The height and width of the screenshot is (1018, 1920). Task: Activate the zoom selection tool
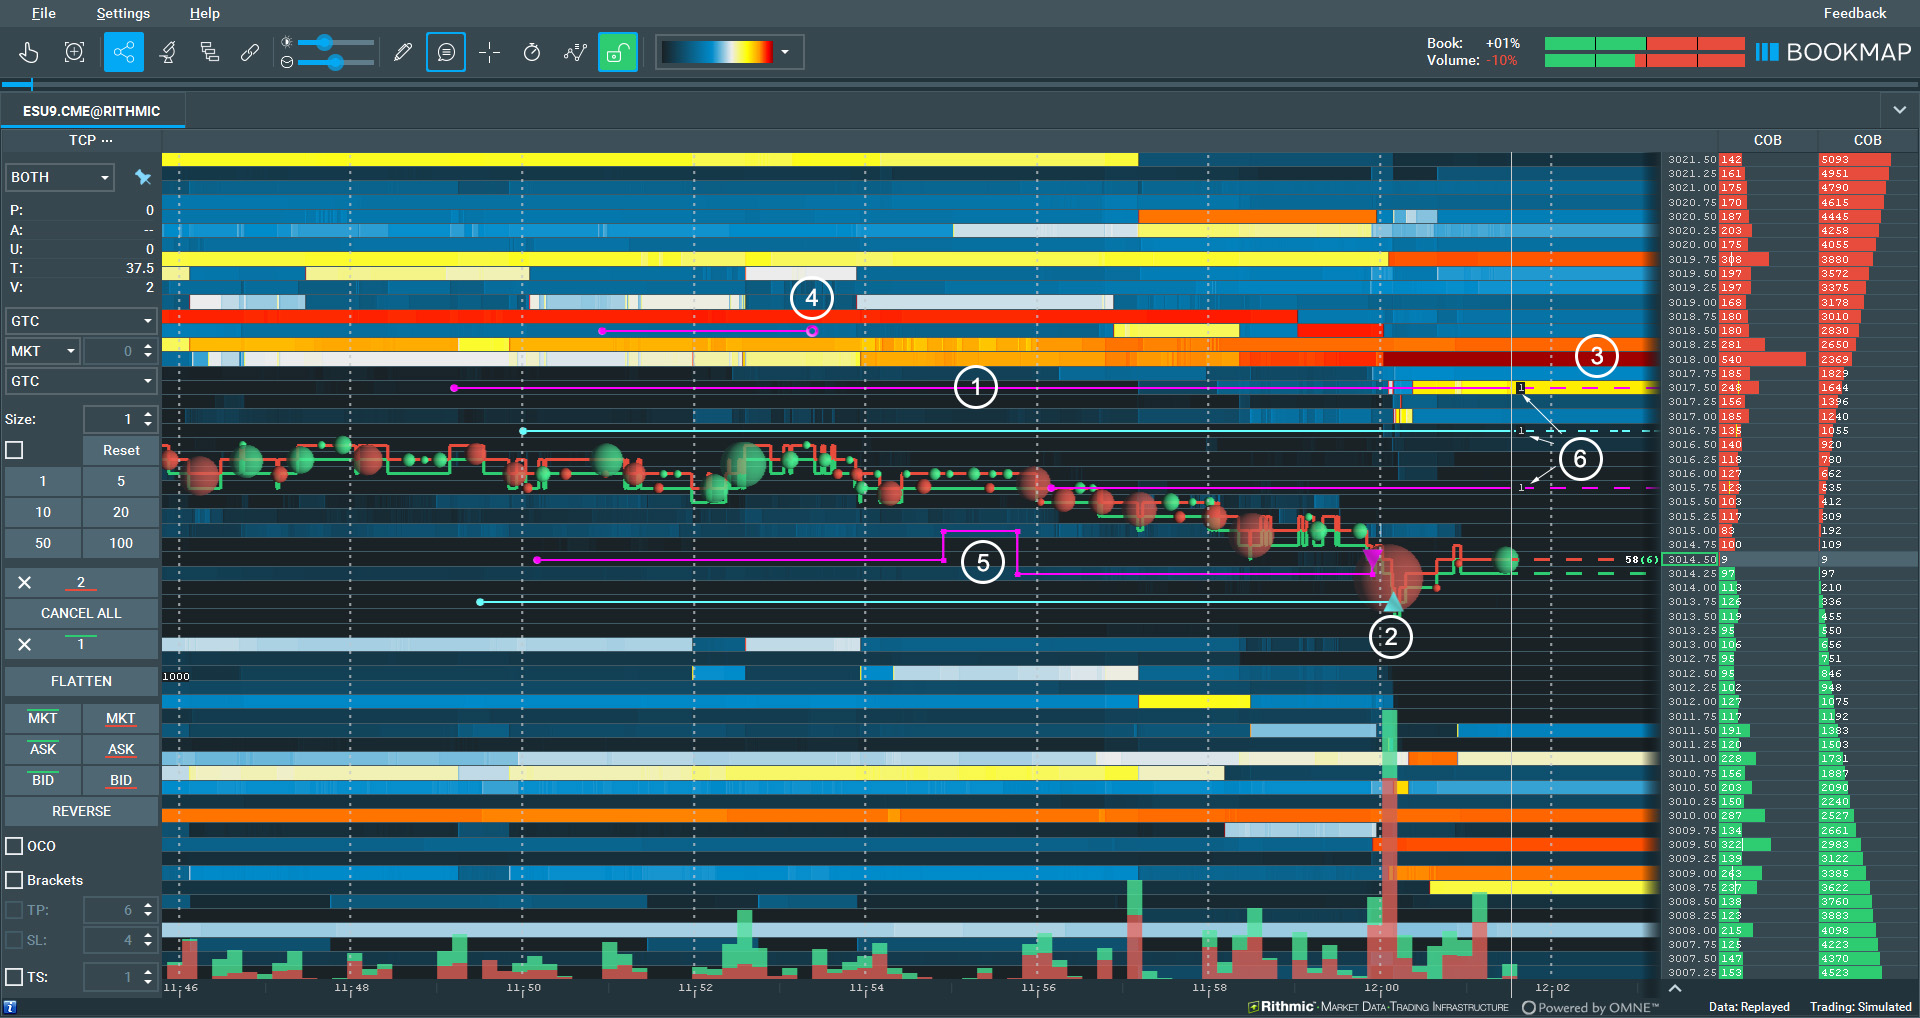tap(74, 52)
